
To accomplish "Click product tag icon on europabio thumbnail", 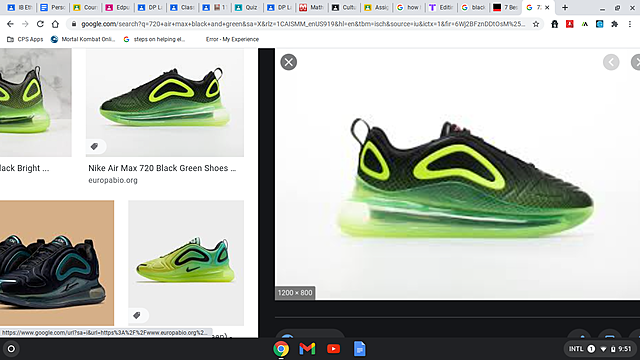I will (x=95, y=146).
